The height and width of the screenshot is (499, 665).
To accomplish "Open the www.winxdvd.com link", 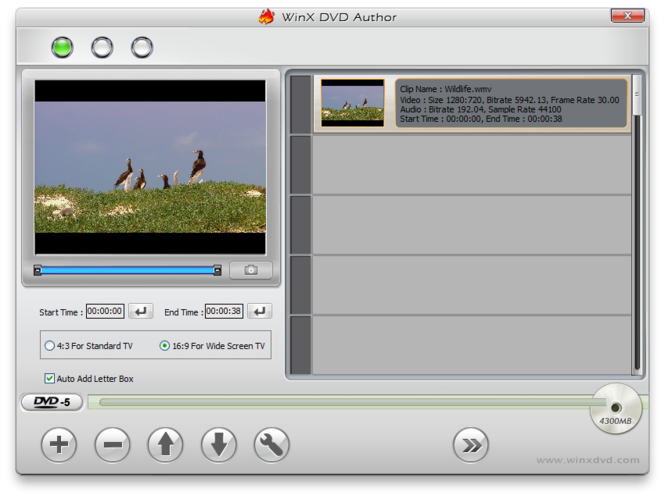I will point(588,460).
